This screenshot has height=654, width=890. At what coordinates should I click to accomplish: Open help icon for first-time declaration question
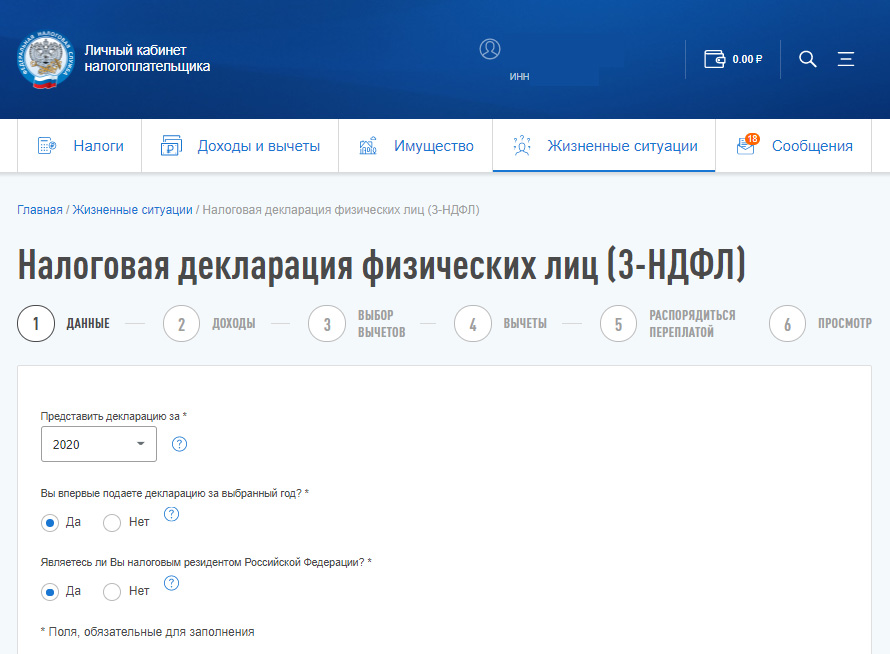(171, 514)
